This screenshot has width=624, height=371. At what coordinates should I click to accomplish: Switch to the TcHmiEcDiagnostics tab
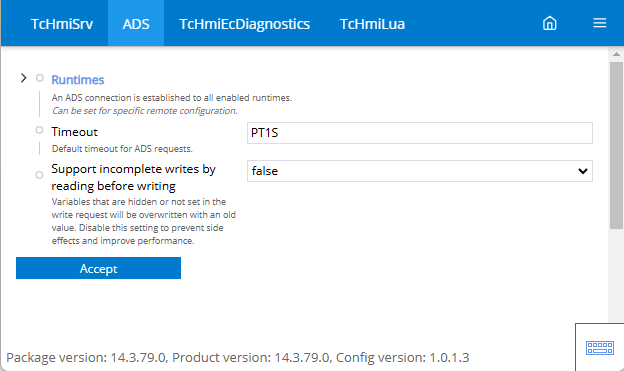(x=244, y=23)
